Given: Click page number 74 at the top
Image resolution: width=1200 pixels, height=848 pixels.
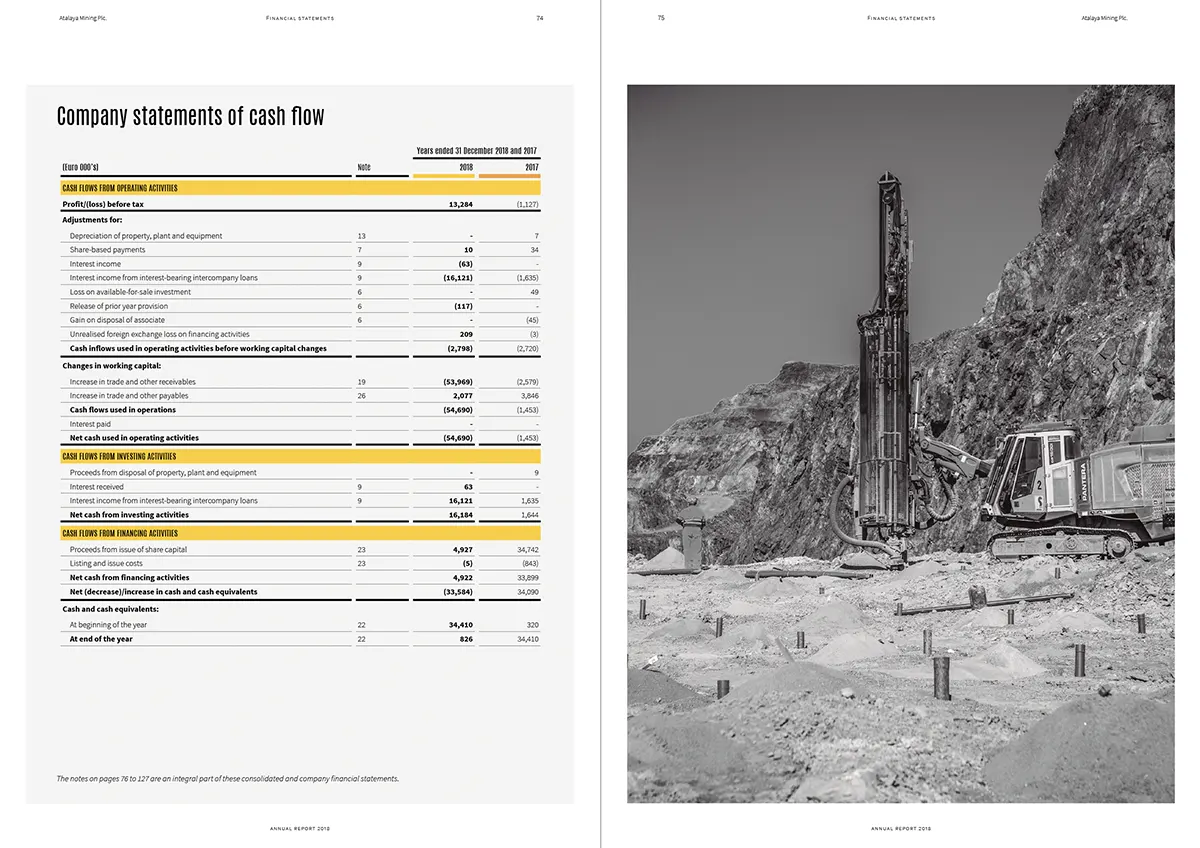Looking at the screenshot, I should [539, 18].
